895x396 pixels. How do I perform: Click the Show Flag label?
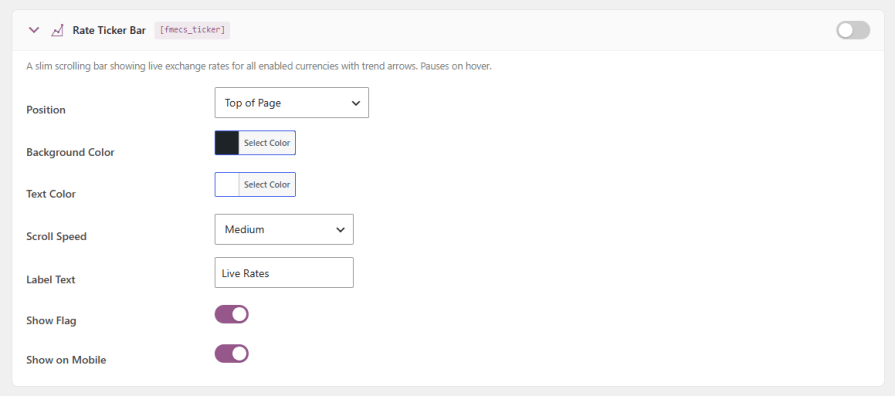point(51,321)
